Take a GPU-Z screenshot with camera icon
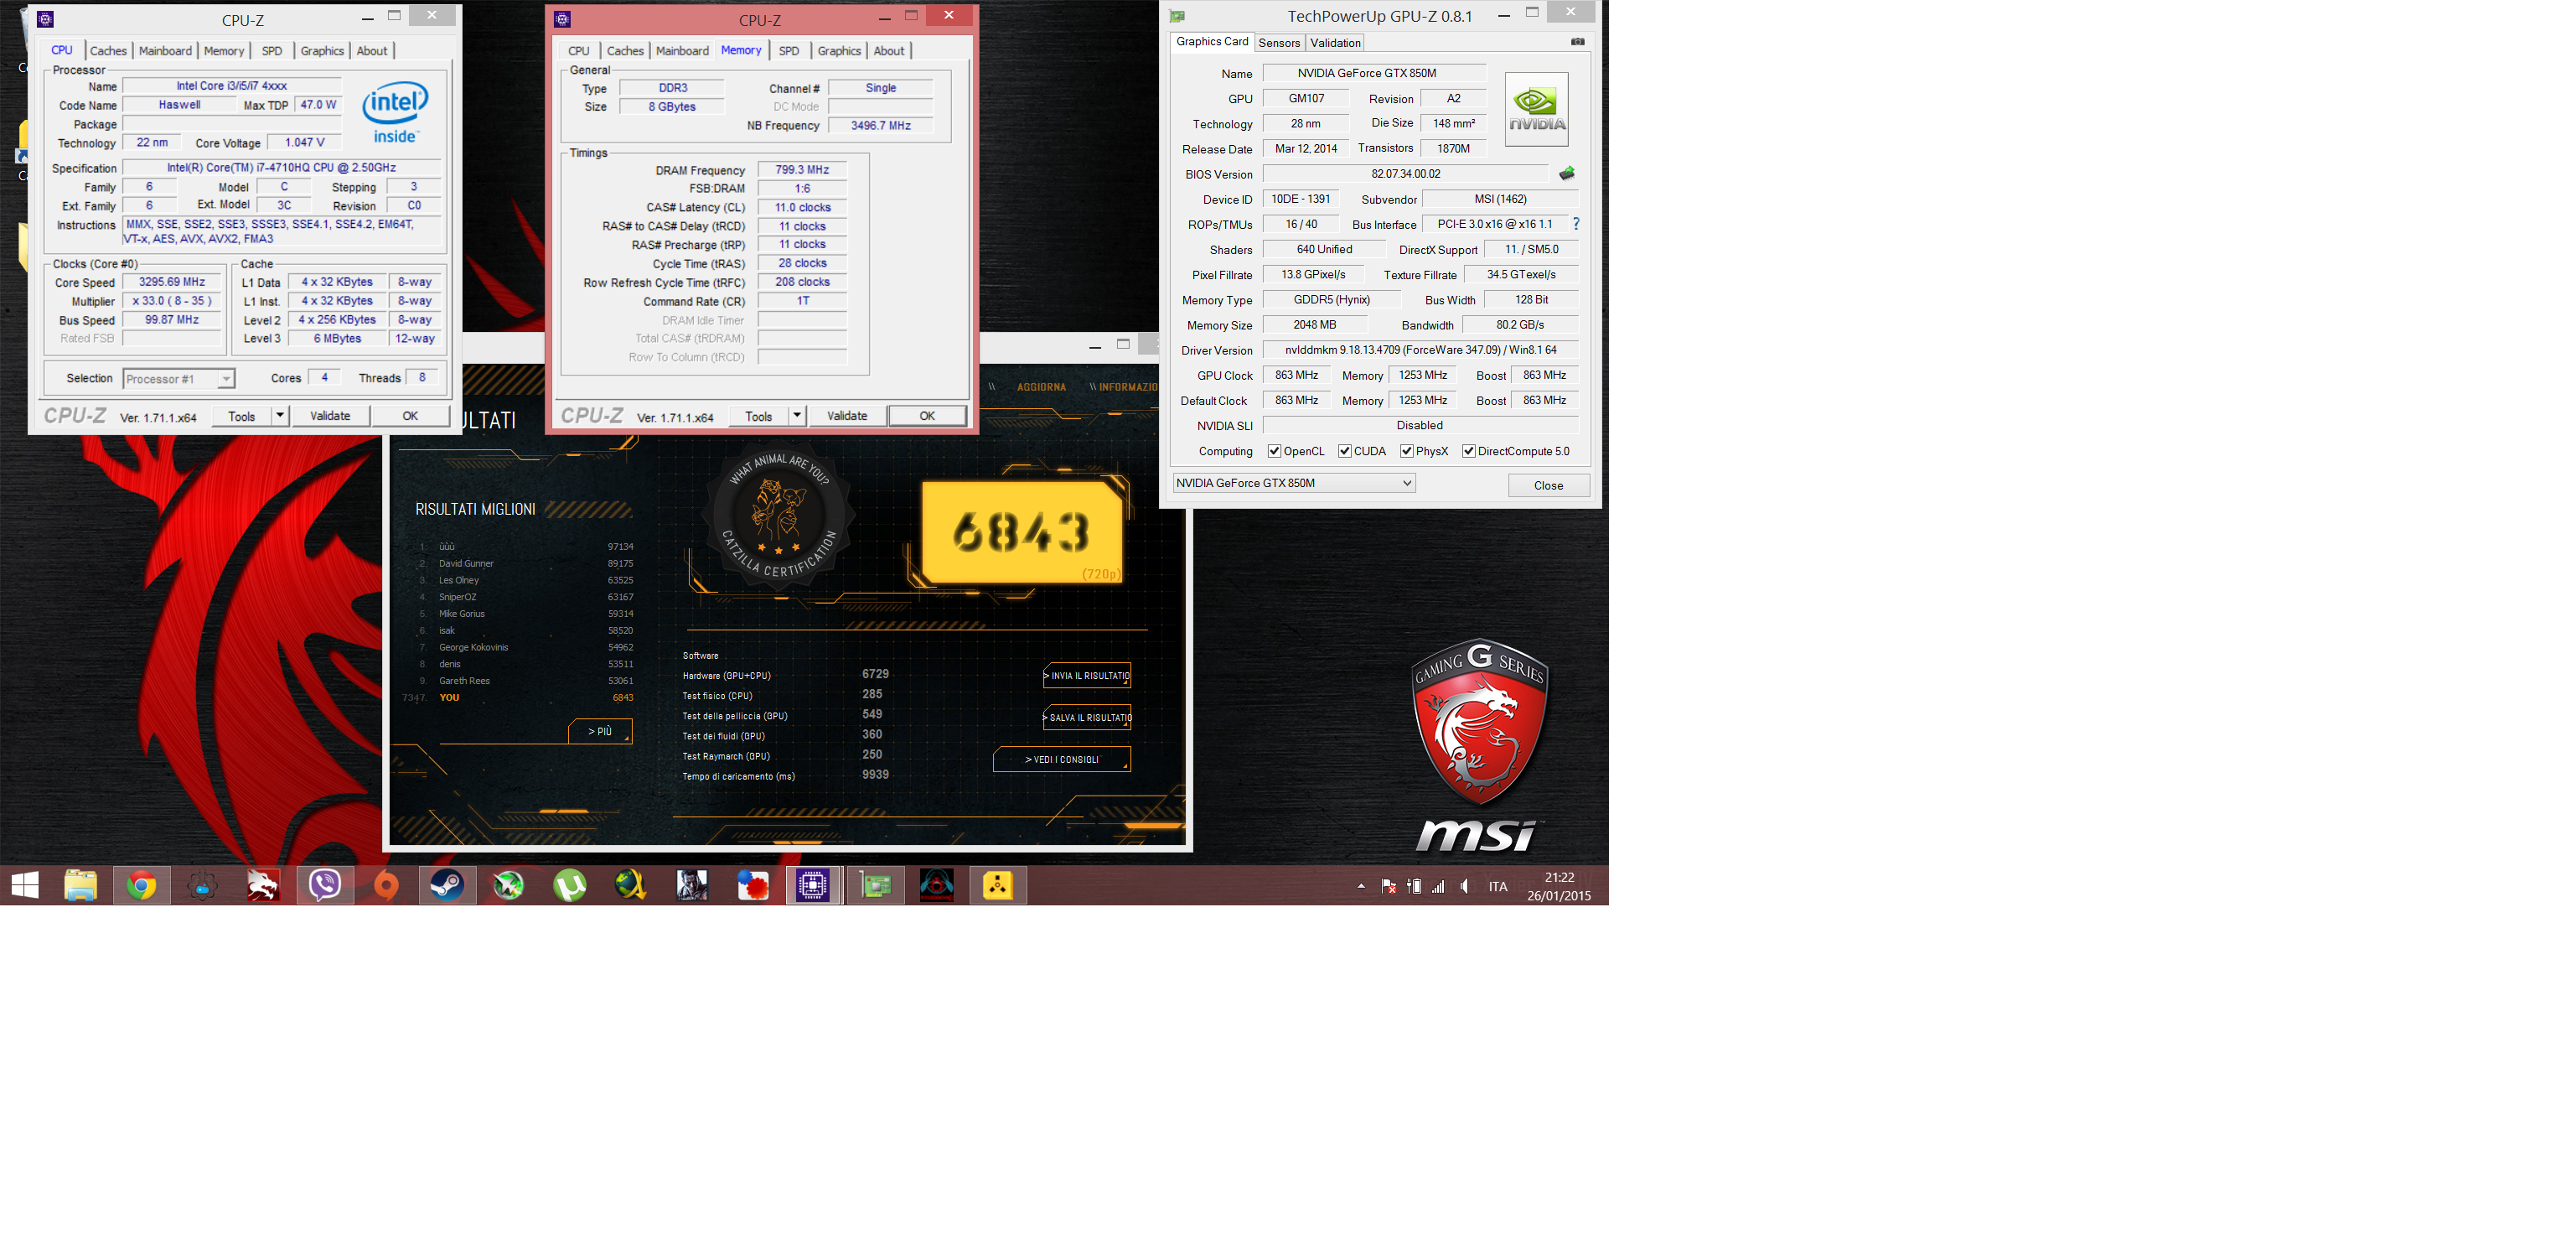This screenshot has width=2576, height=1239. (1577, 42)
